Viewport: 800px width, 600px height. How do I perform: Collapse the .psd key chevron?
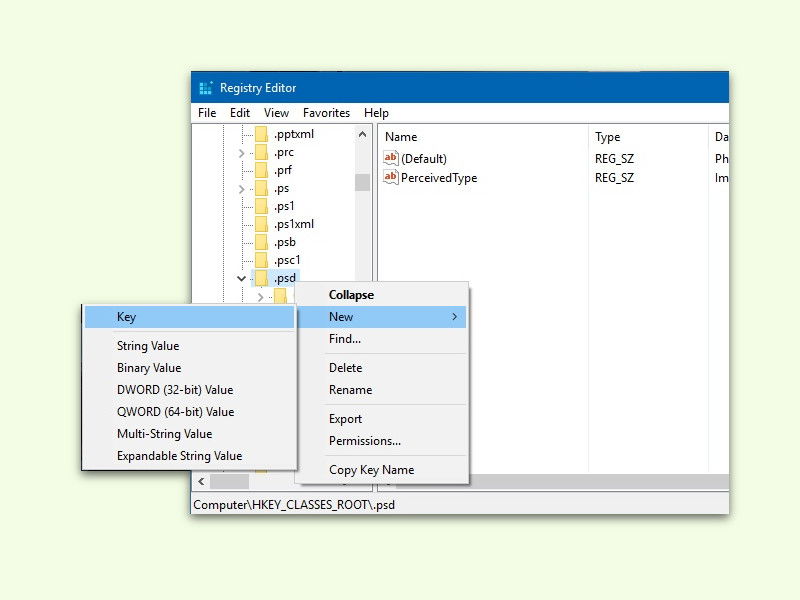(241, 279)
